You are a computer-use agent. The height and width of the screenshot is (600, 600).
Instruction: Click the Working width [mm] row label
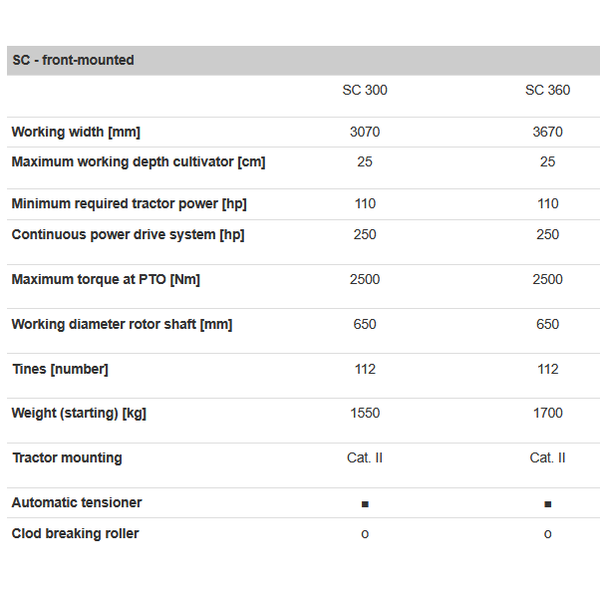(75, 132)
